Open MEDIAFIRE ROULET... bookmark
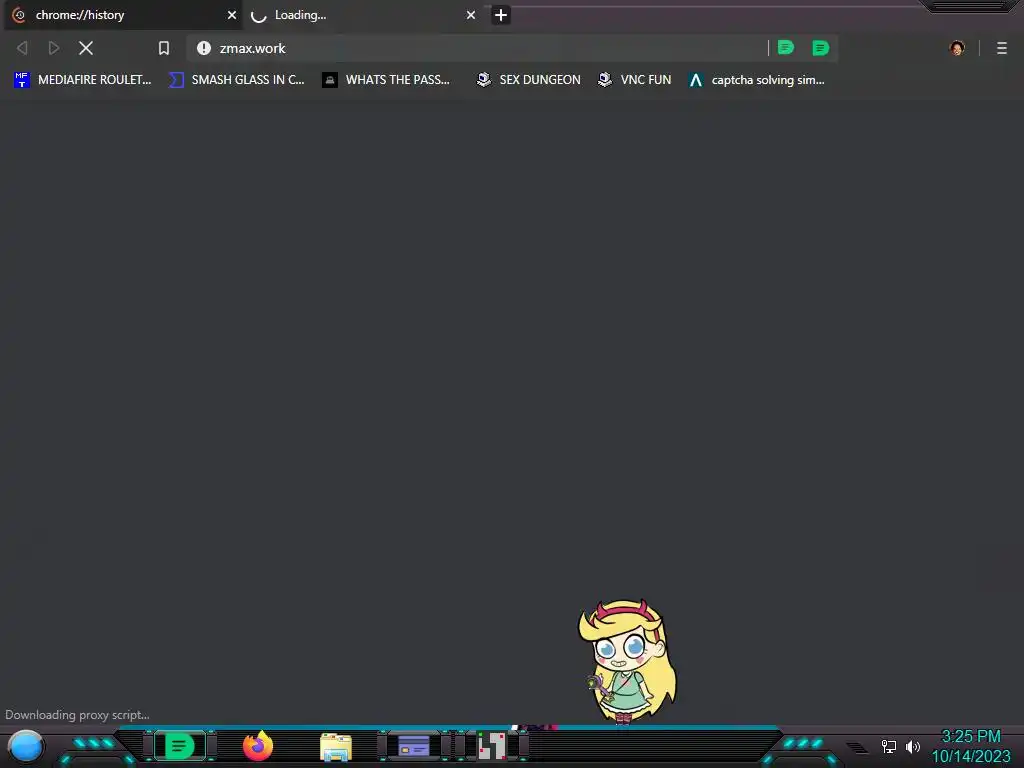This screenshot has width=1024, height=768. click(83, 80)
